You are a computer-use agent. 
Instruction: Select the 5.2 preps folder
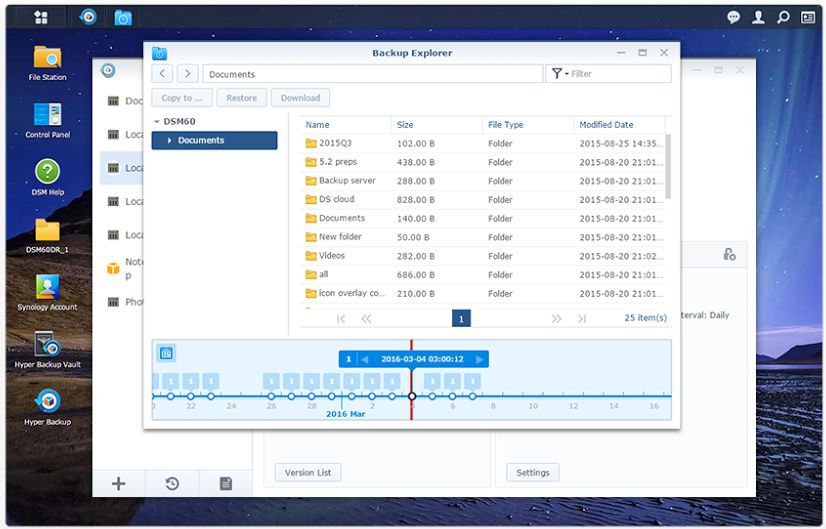coord(483,162)
